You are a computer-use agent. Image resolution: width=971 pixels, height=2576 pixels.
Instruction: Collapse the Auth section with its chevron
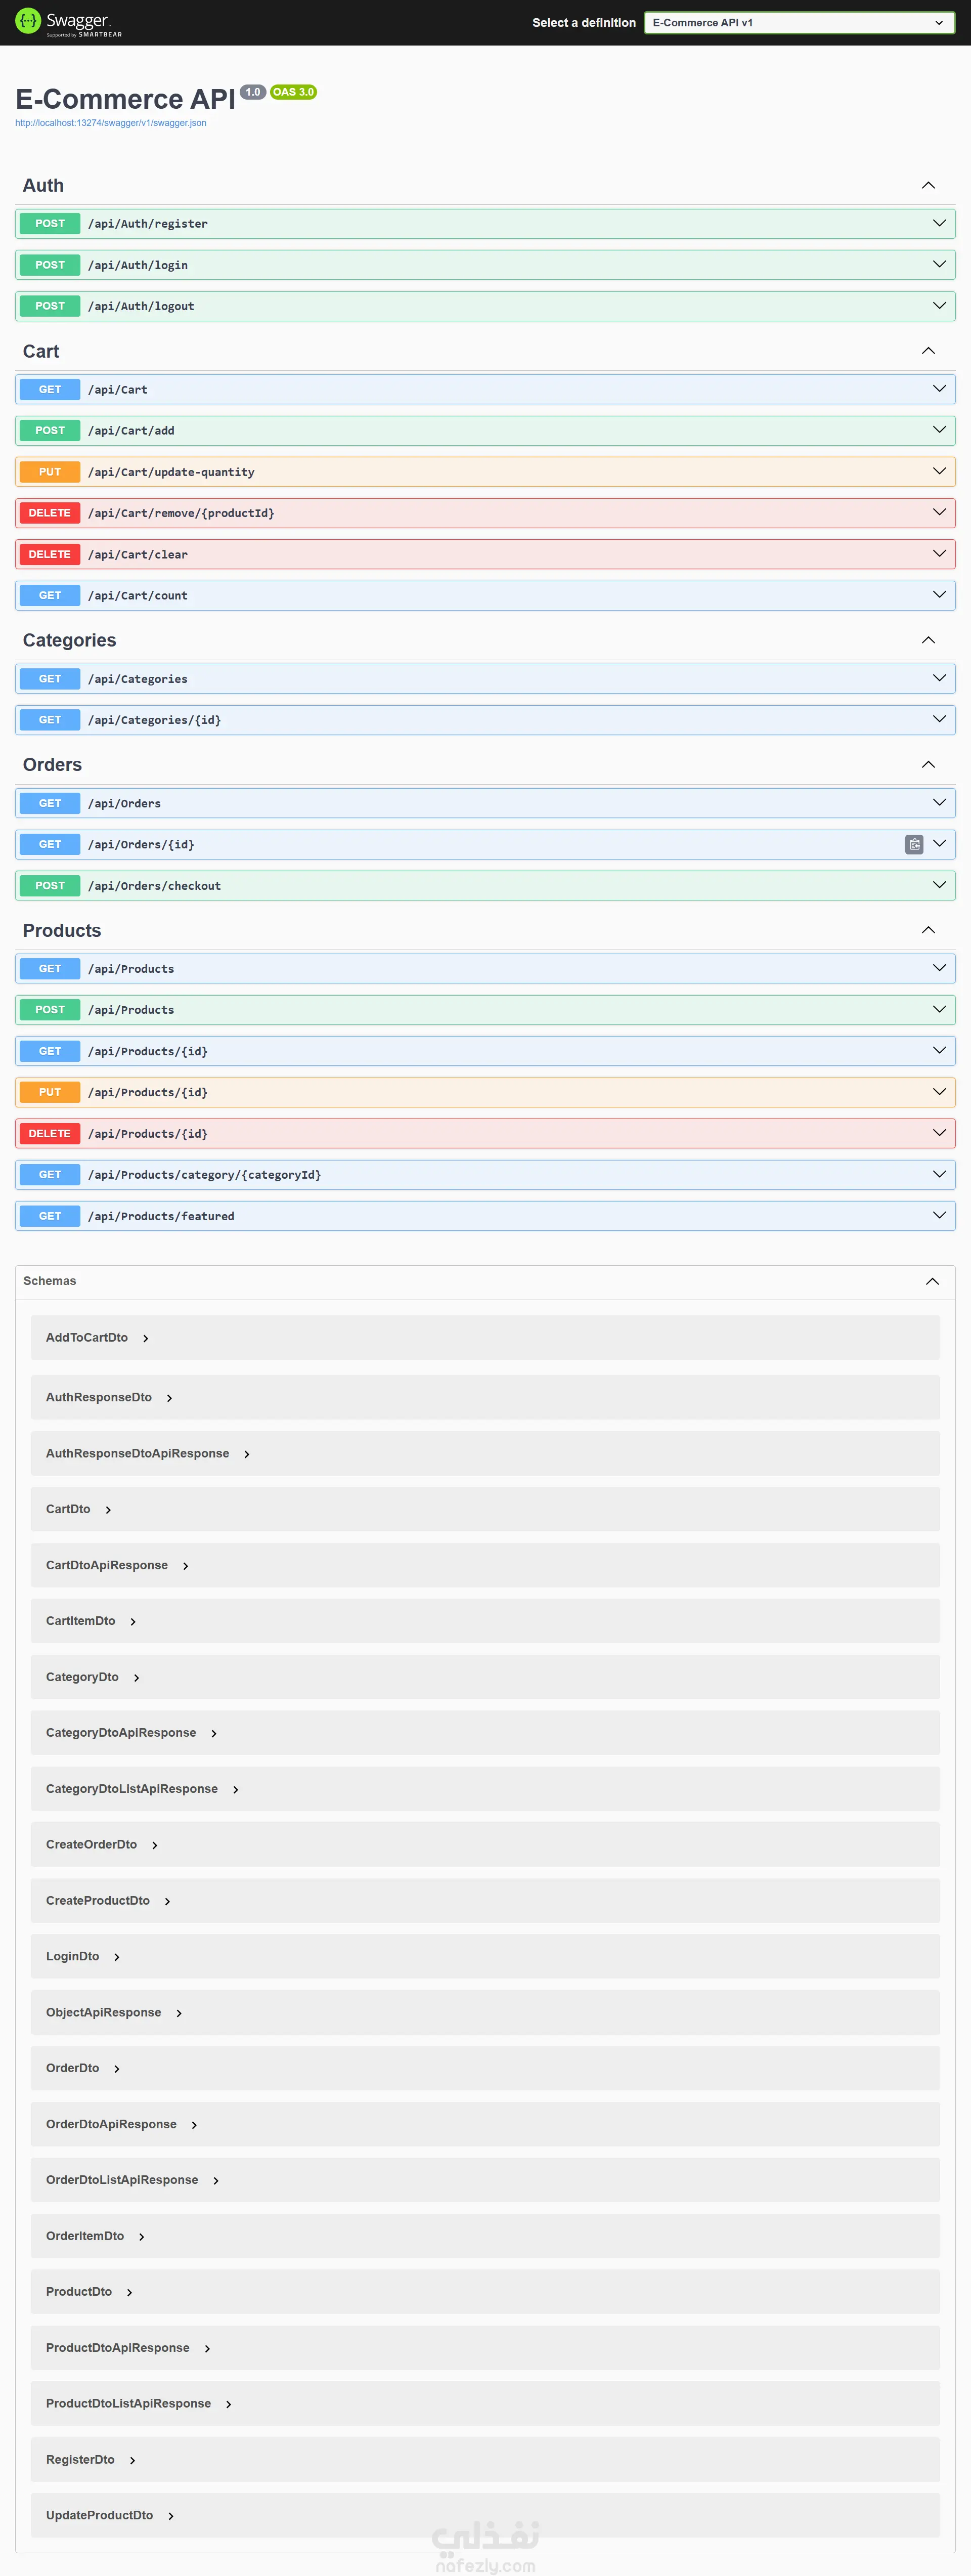tap(928, 186)
